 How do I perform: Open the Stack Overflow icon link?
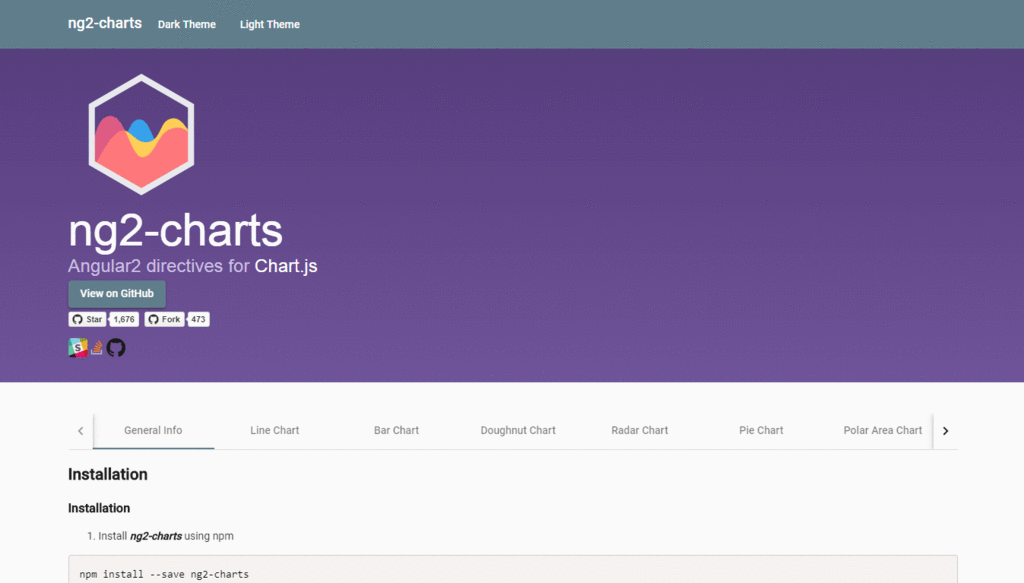click(97, 348)
